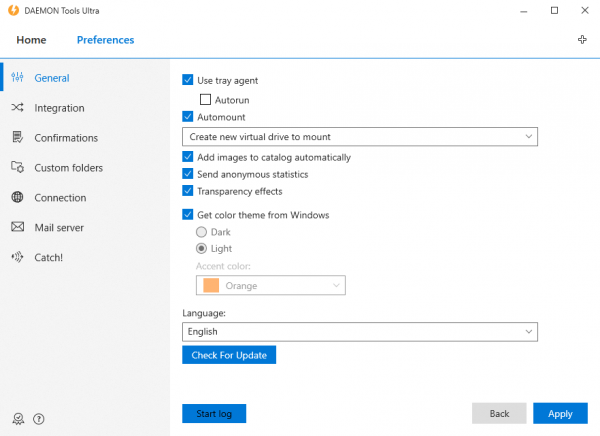Go to Integration settings
This screenshot has width=600, height=436.
[85, 108]
